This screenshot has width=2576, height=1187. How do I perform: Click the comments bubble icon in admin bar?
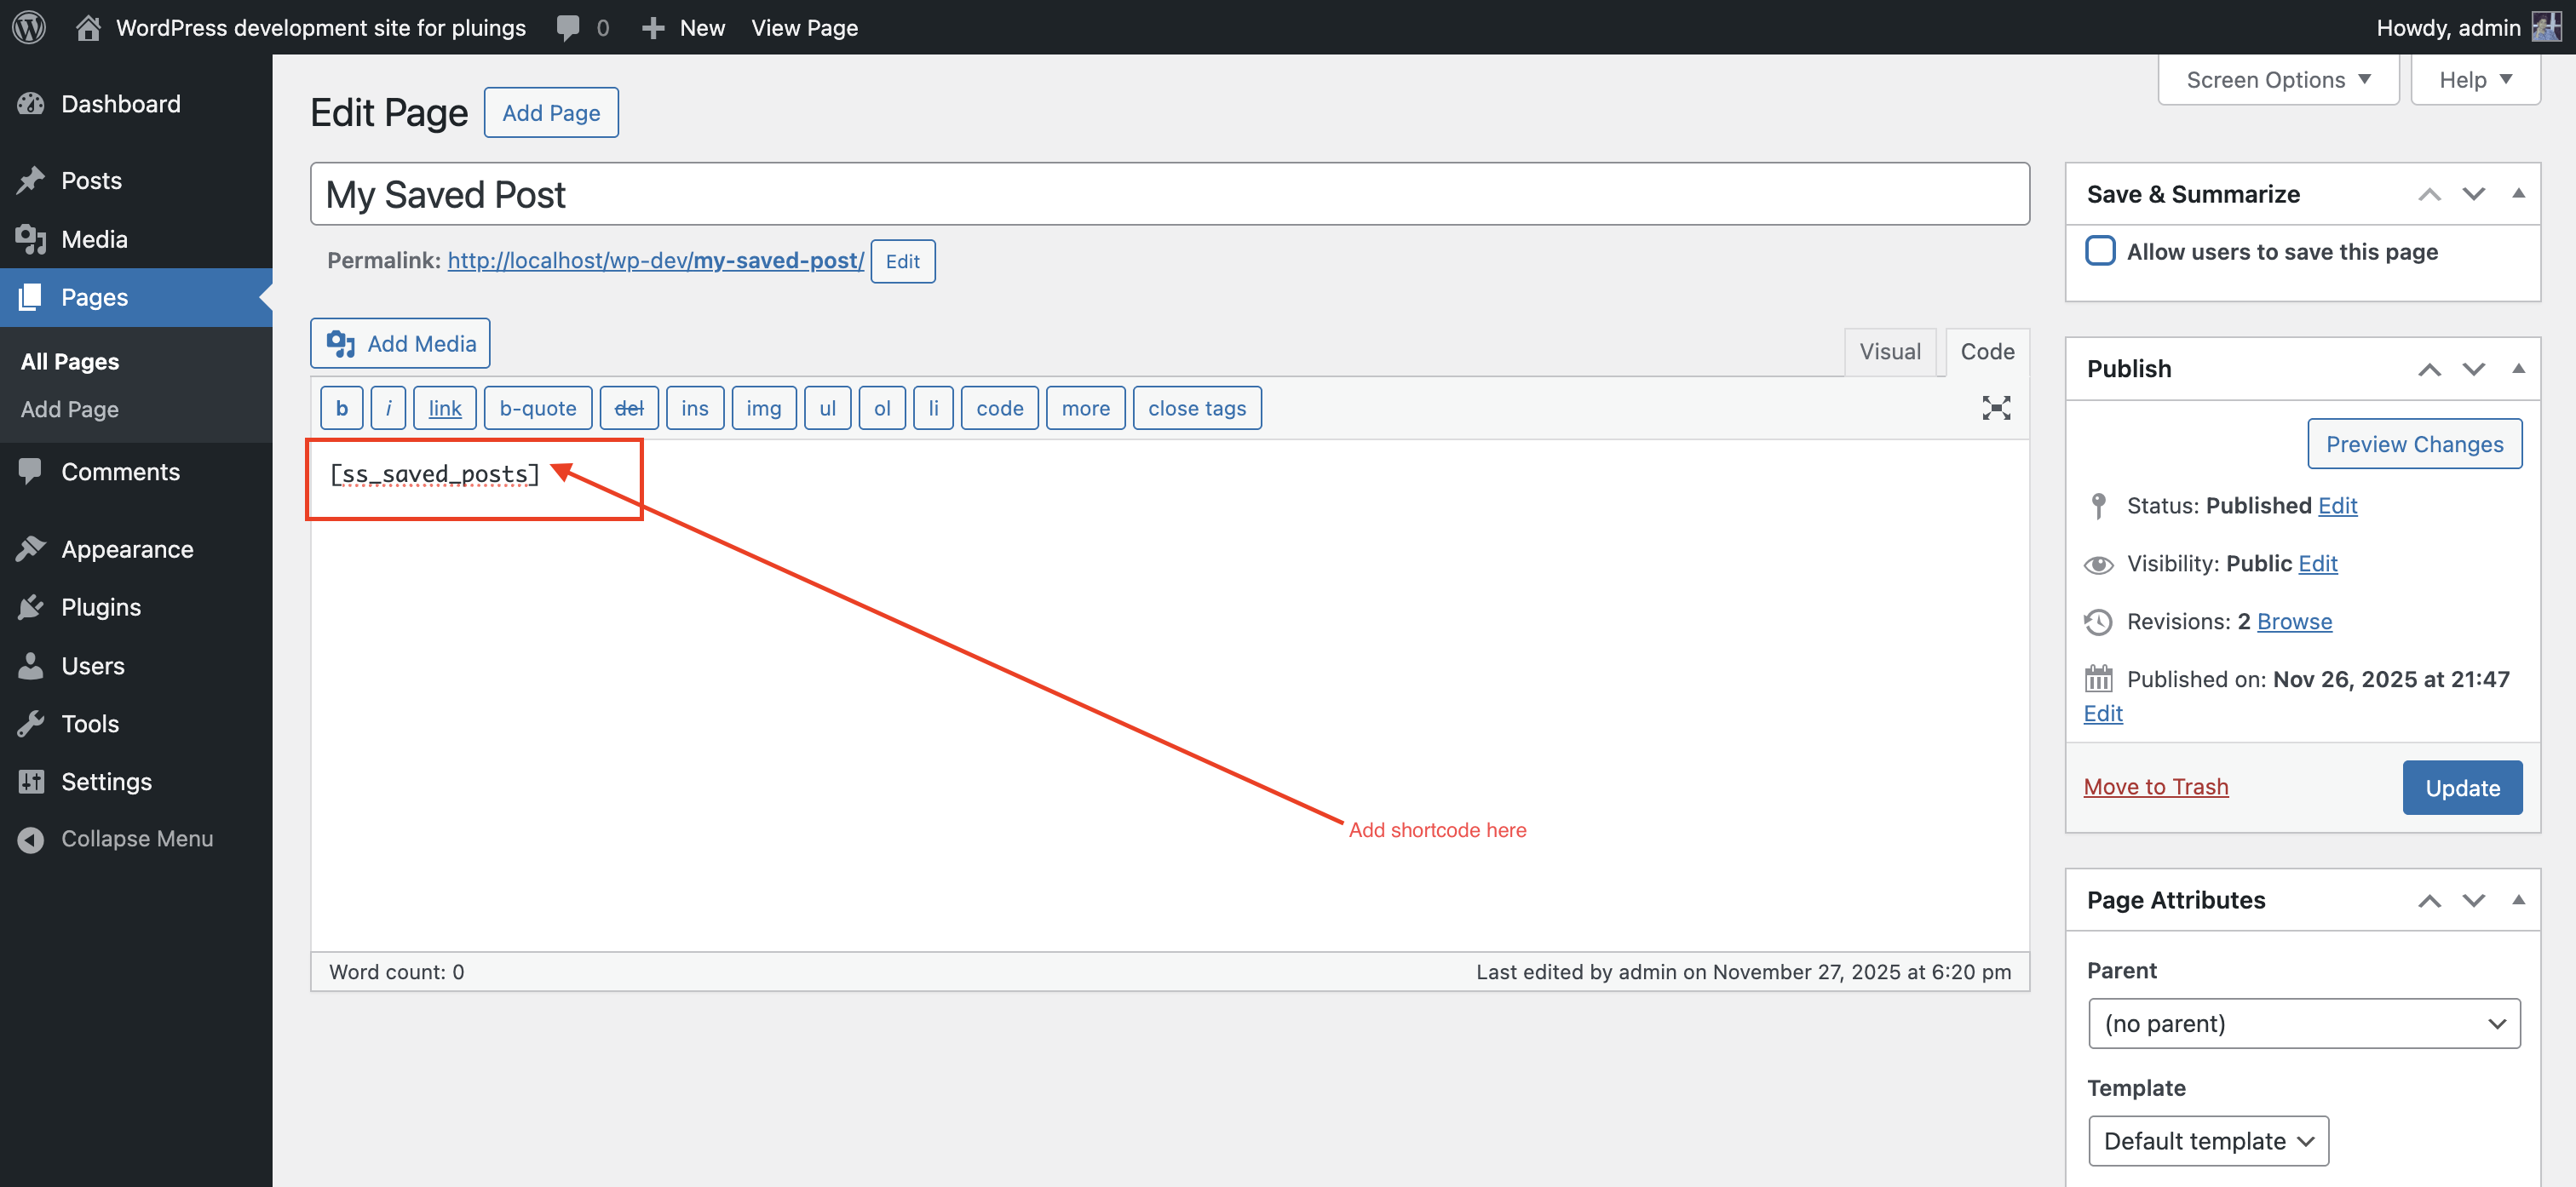[x=567, y=27]
